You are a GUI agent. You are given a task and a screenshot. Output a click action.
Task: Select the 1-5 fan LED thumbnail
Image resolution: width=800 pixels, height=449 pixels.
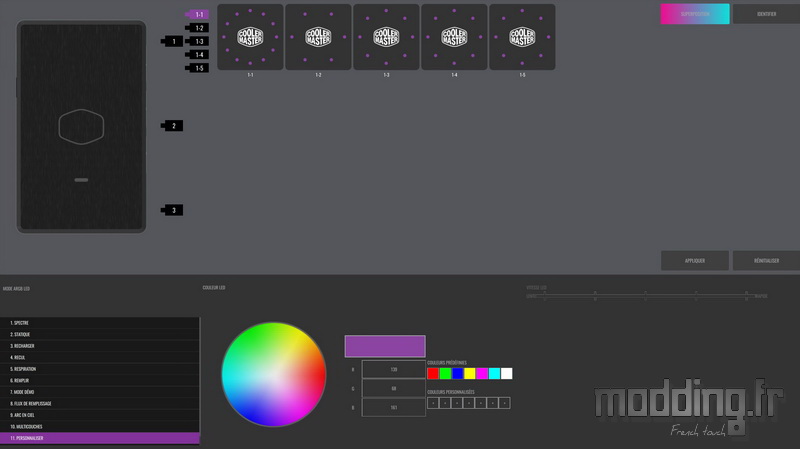(x=522, y=37)
